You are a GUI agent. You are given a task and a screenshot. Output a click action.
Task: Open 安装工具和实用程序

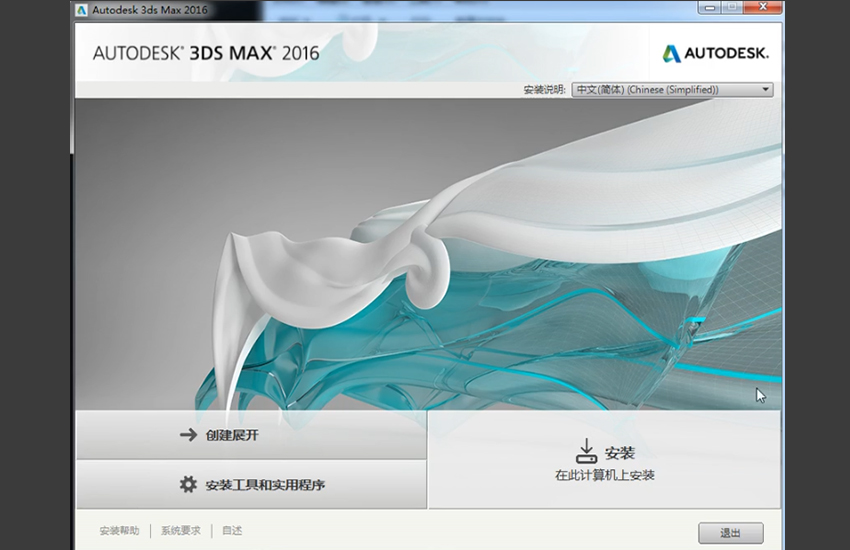coord(252,484)
